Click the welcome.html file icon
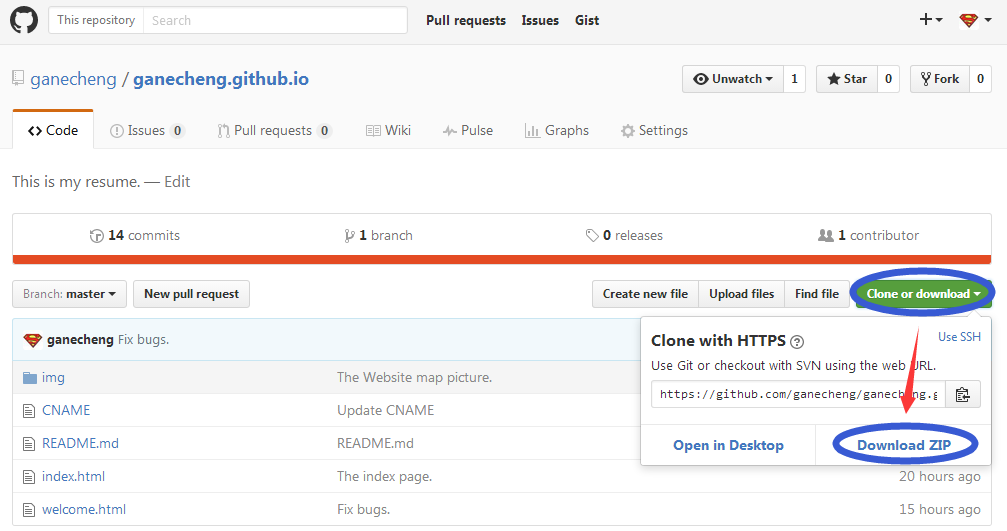The height and width of the screenshot is (531, 1007). (29, 510)
